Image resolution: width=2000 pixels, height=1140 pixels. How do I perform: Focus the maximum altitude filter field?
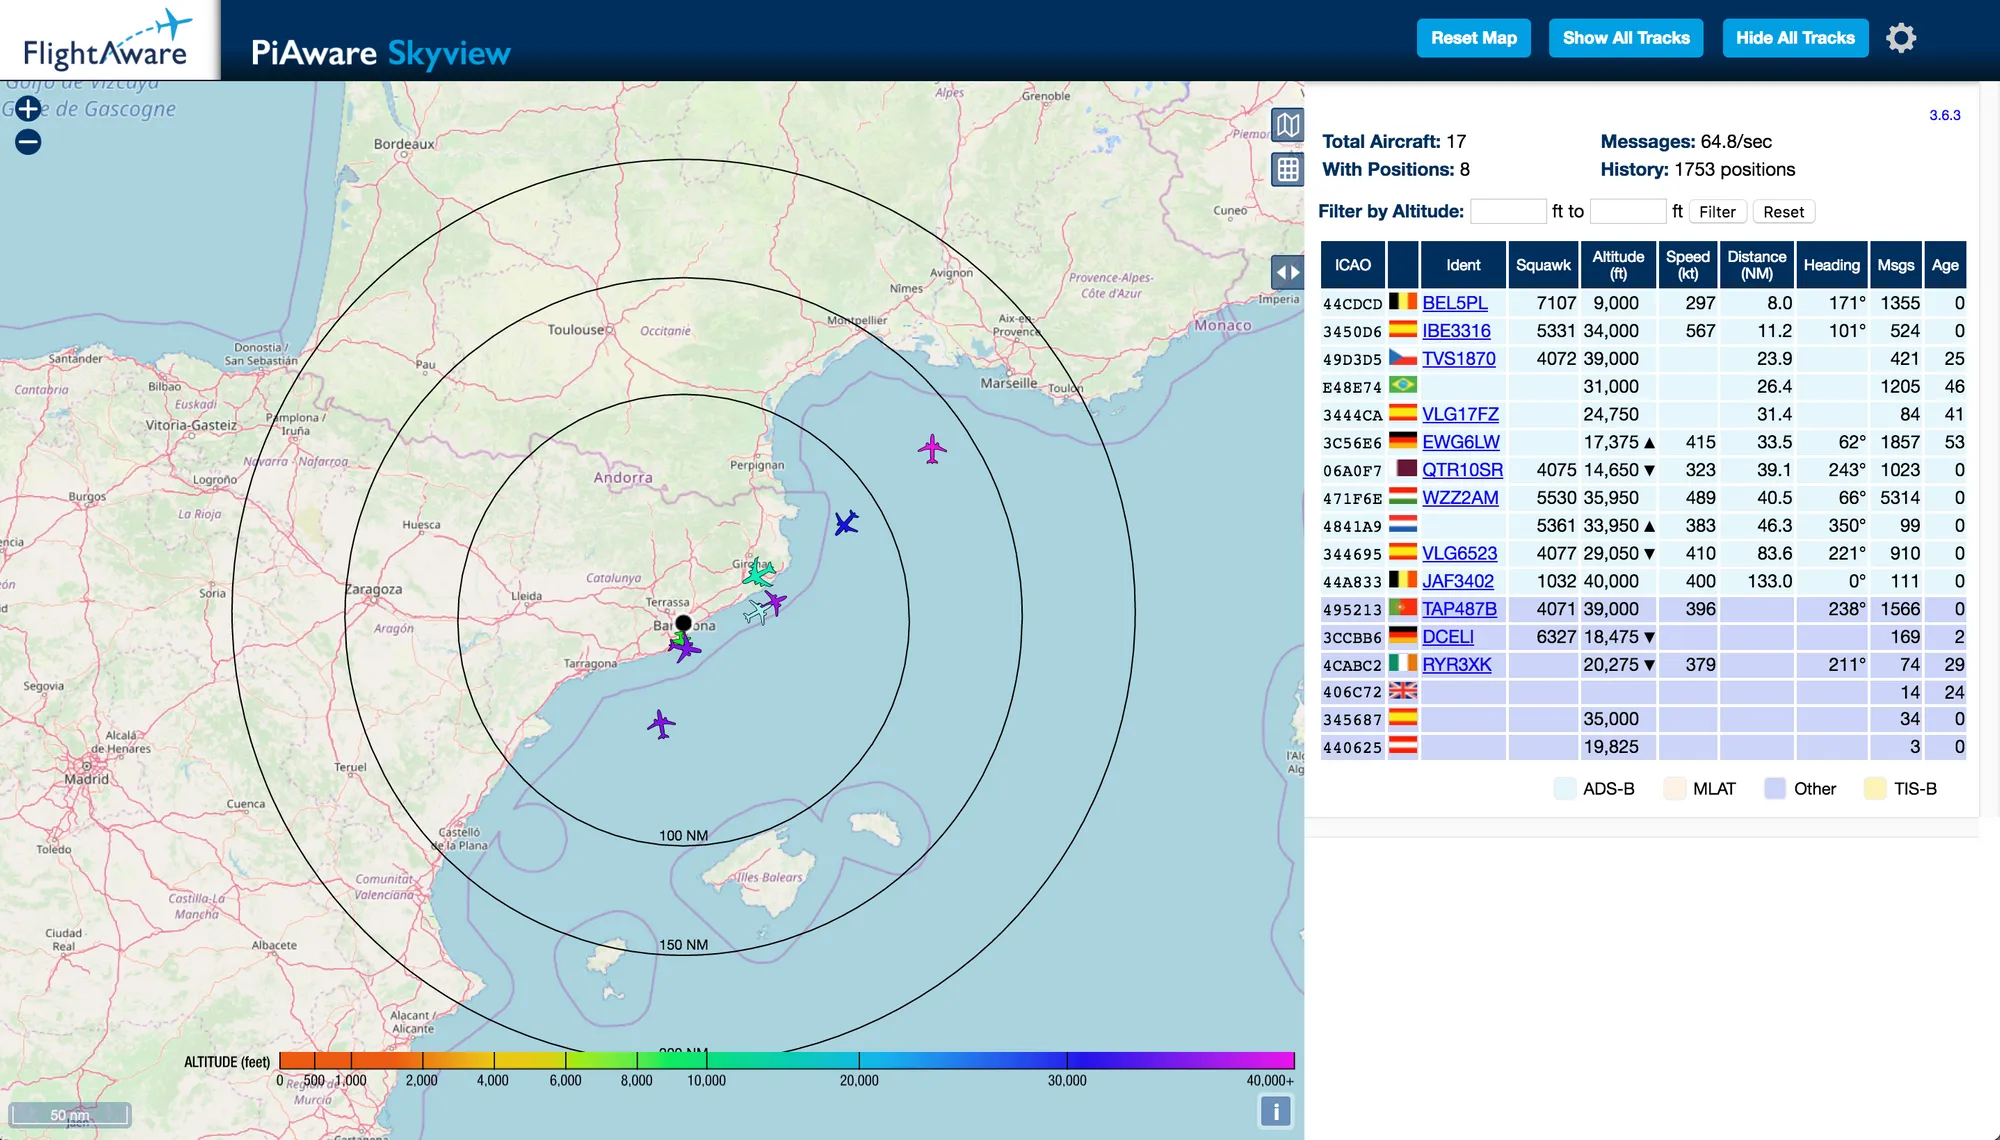[x=1628, y=211]
